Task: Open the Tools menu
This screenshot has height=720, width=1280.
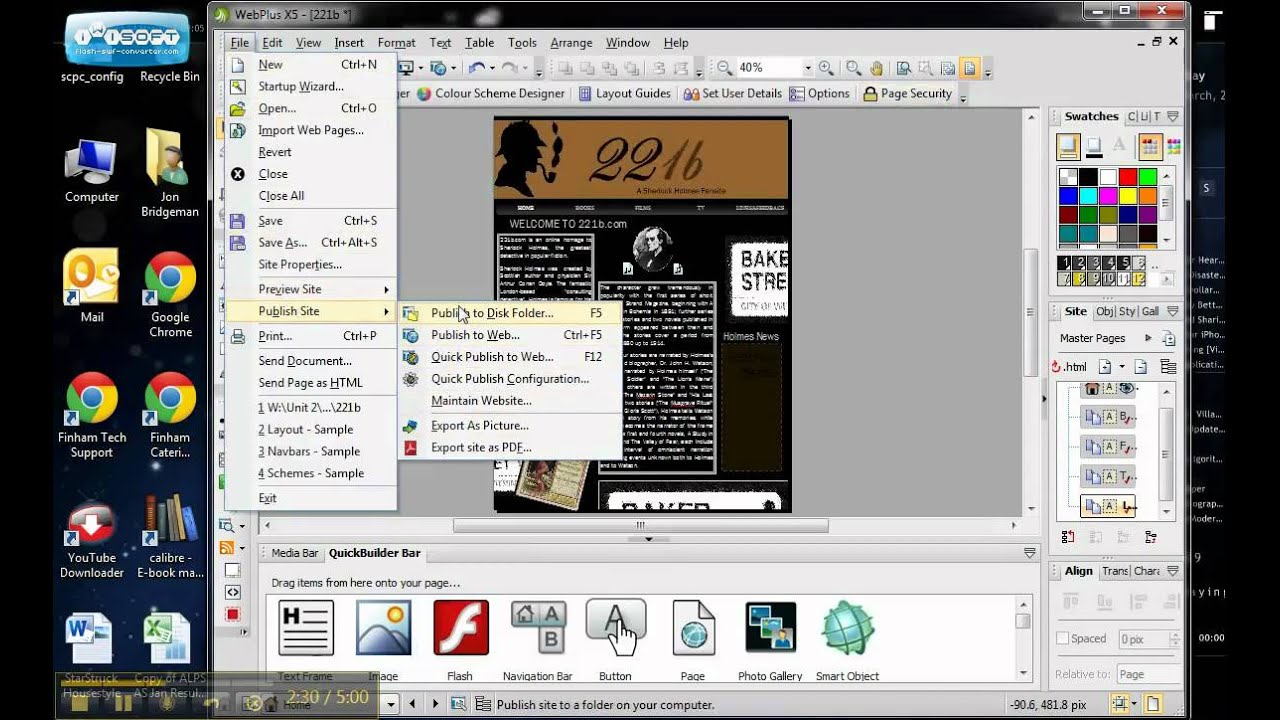Action: point(522,43)
